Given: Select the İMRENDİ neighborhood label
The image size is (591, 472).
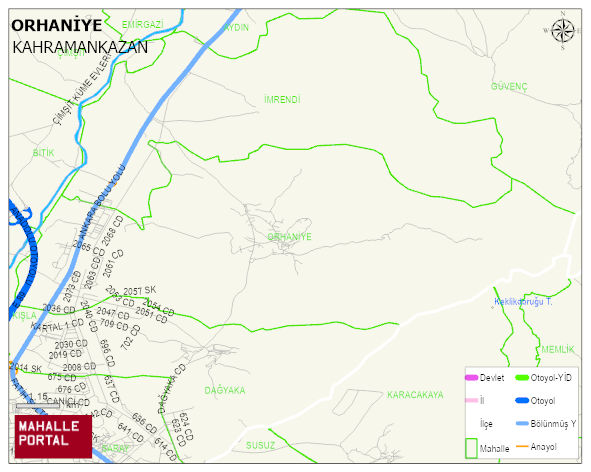Looking at the screenshot, I should coord(282,100).
